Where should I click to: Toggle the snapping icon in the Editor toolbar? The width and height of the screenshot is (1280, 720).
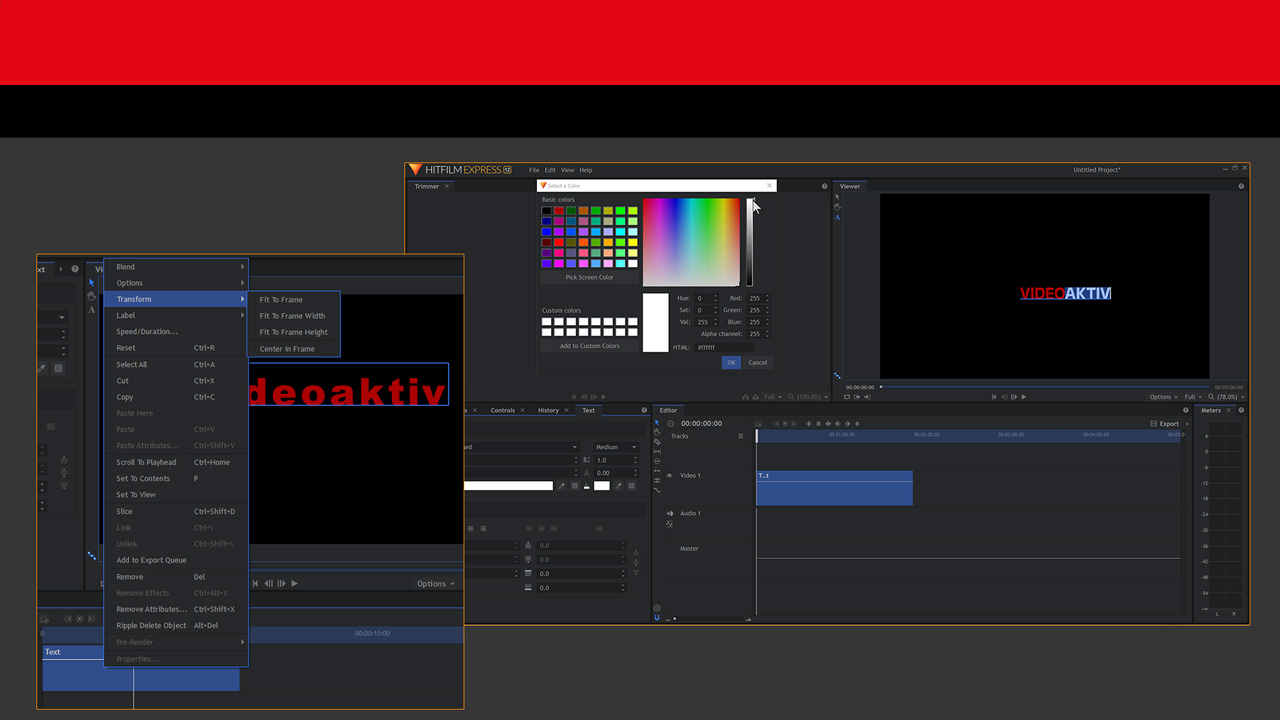pyautogui.click(x=758, y=424)
